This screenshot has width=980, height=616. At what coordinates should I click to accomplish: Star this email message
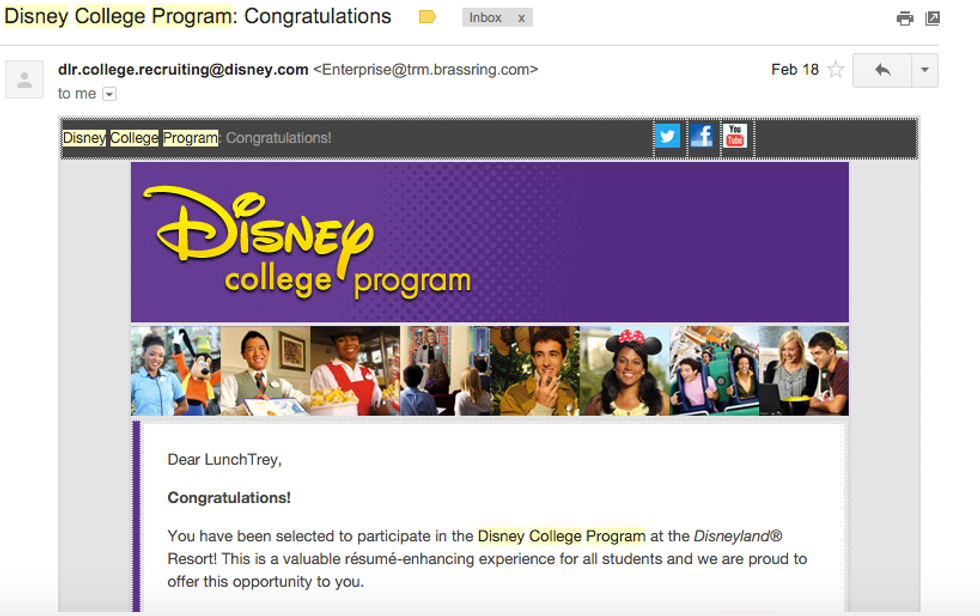(x=836, y=70)
